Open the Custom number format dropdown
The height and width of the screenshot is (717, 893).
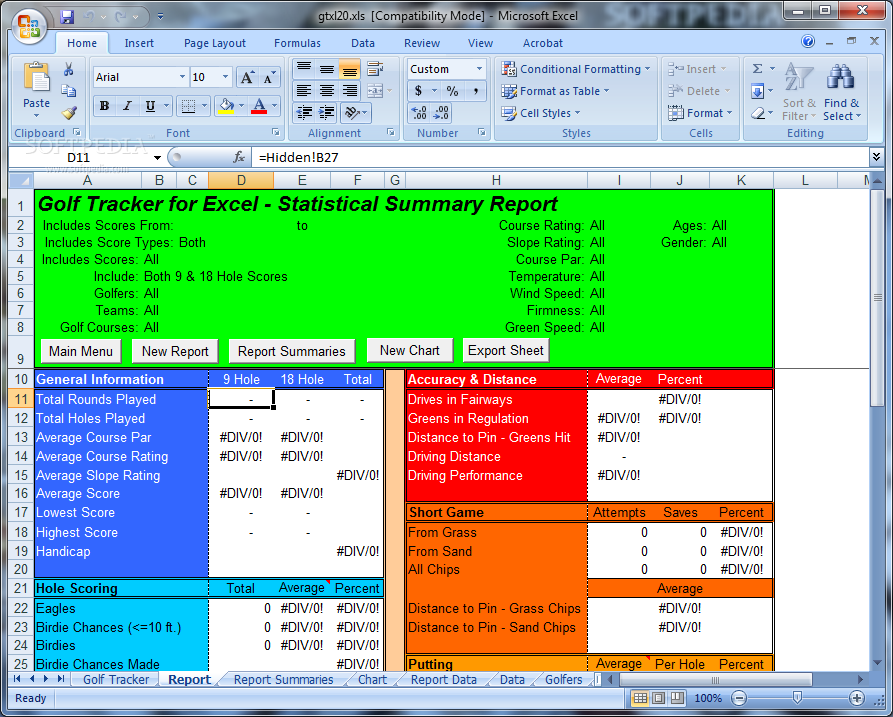480,69
